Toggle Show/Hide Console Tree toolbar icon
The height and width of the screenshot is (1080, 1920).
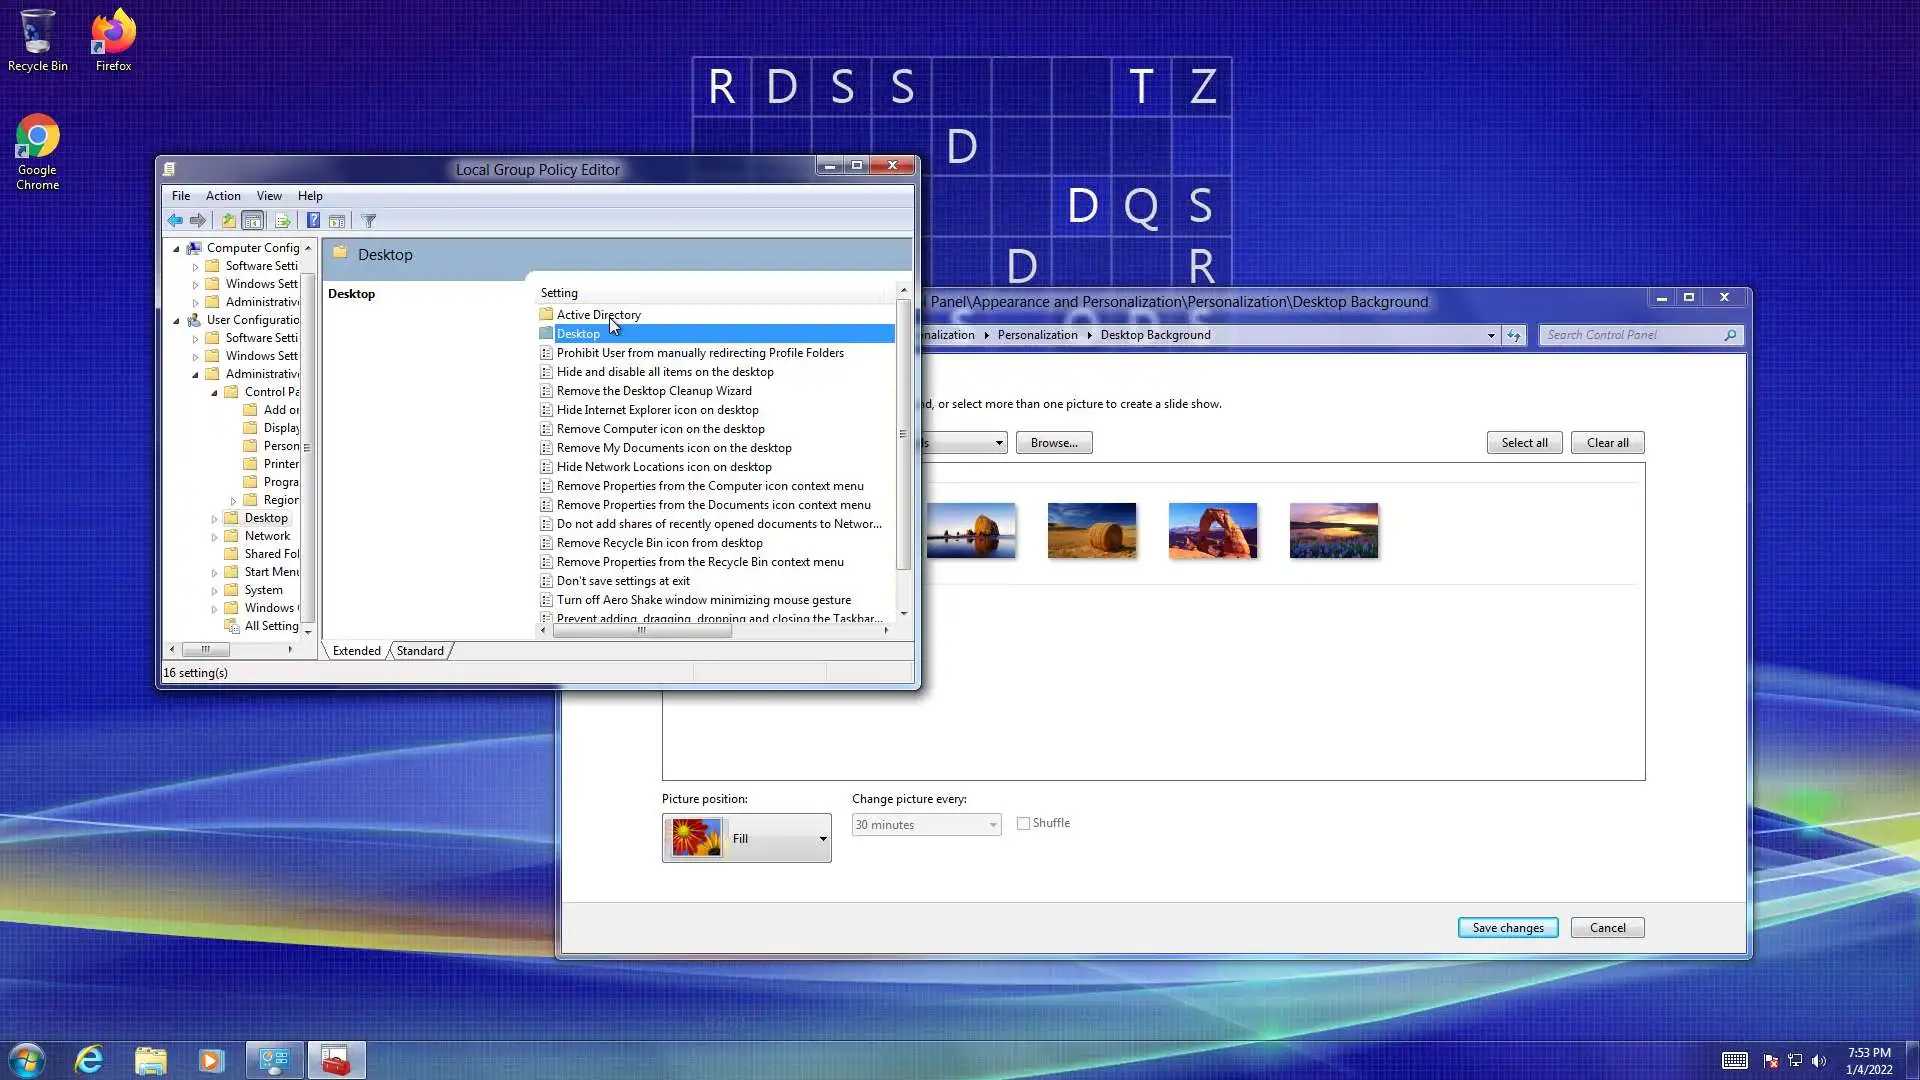253,221
